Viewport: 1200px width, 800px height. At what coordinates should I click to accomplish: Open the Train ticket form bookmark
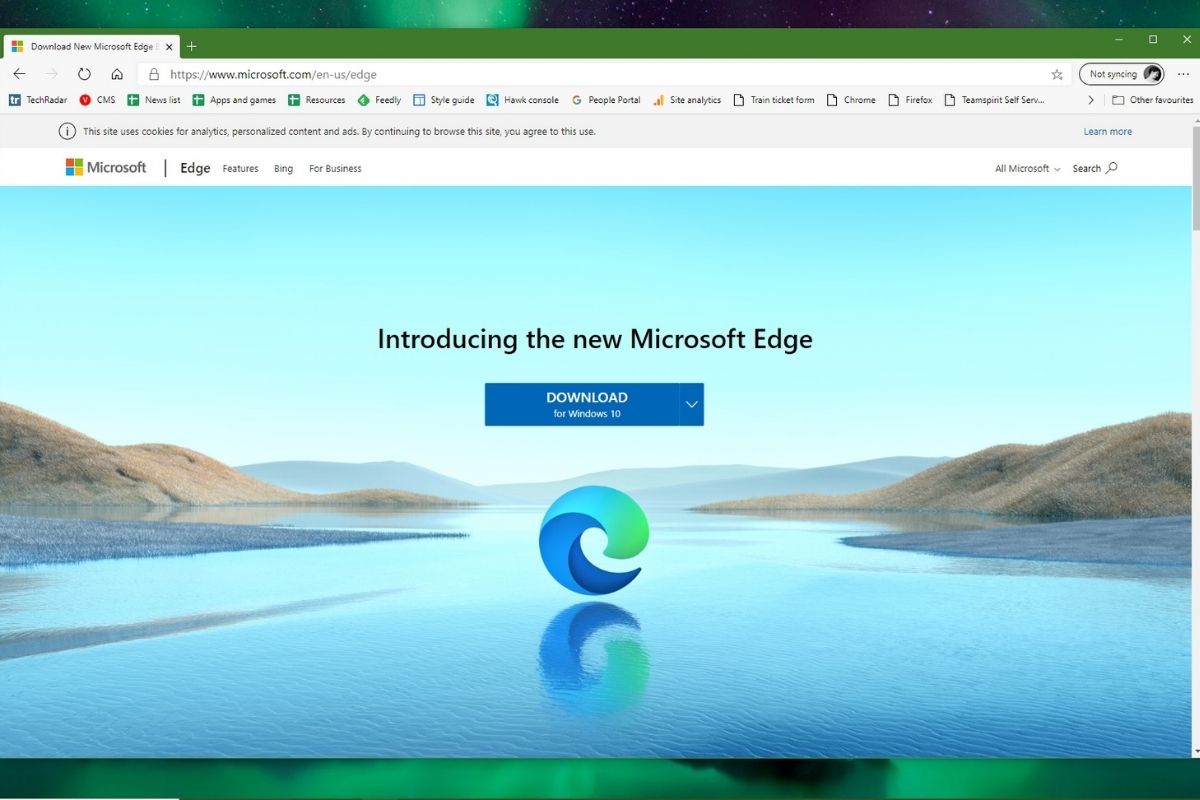pos(774,100)
